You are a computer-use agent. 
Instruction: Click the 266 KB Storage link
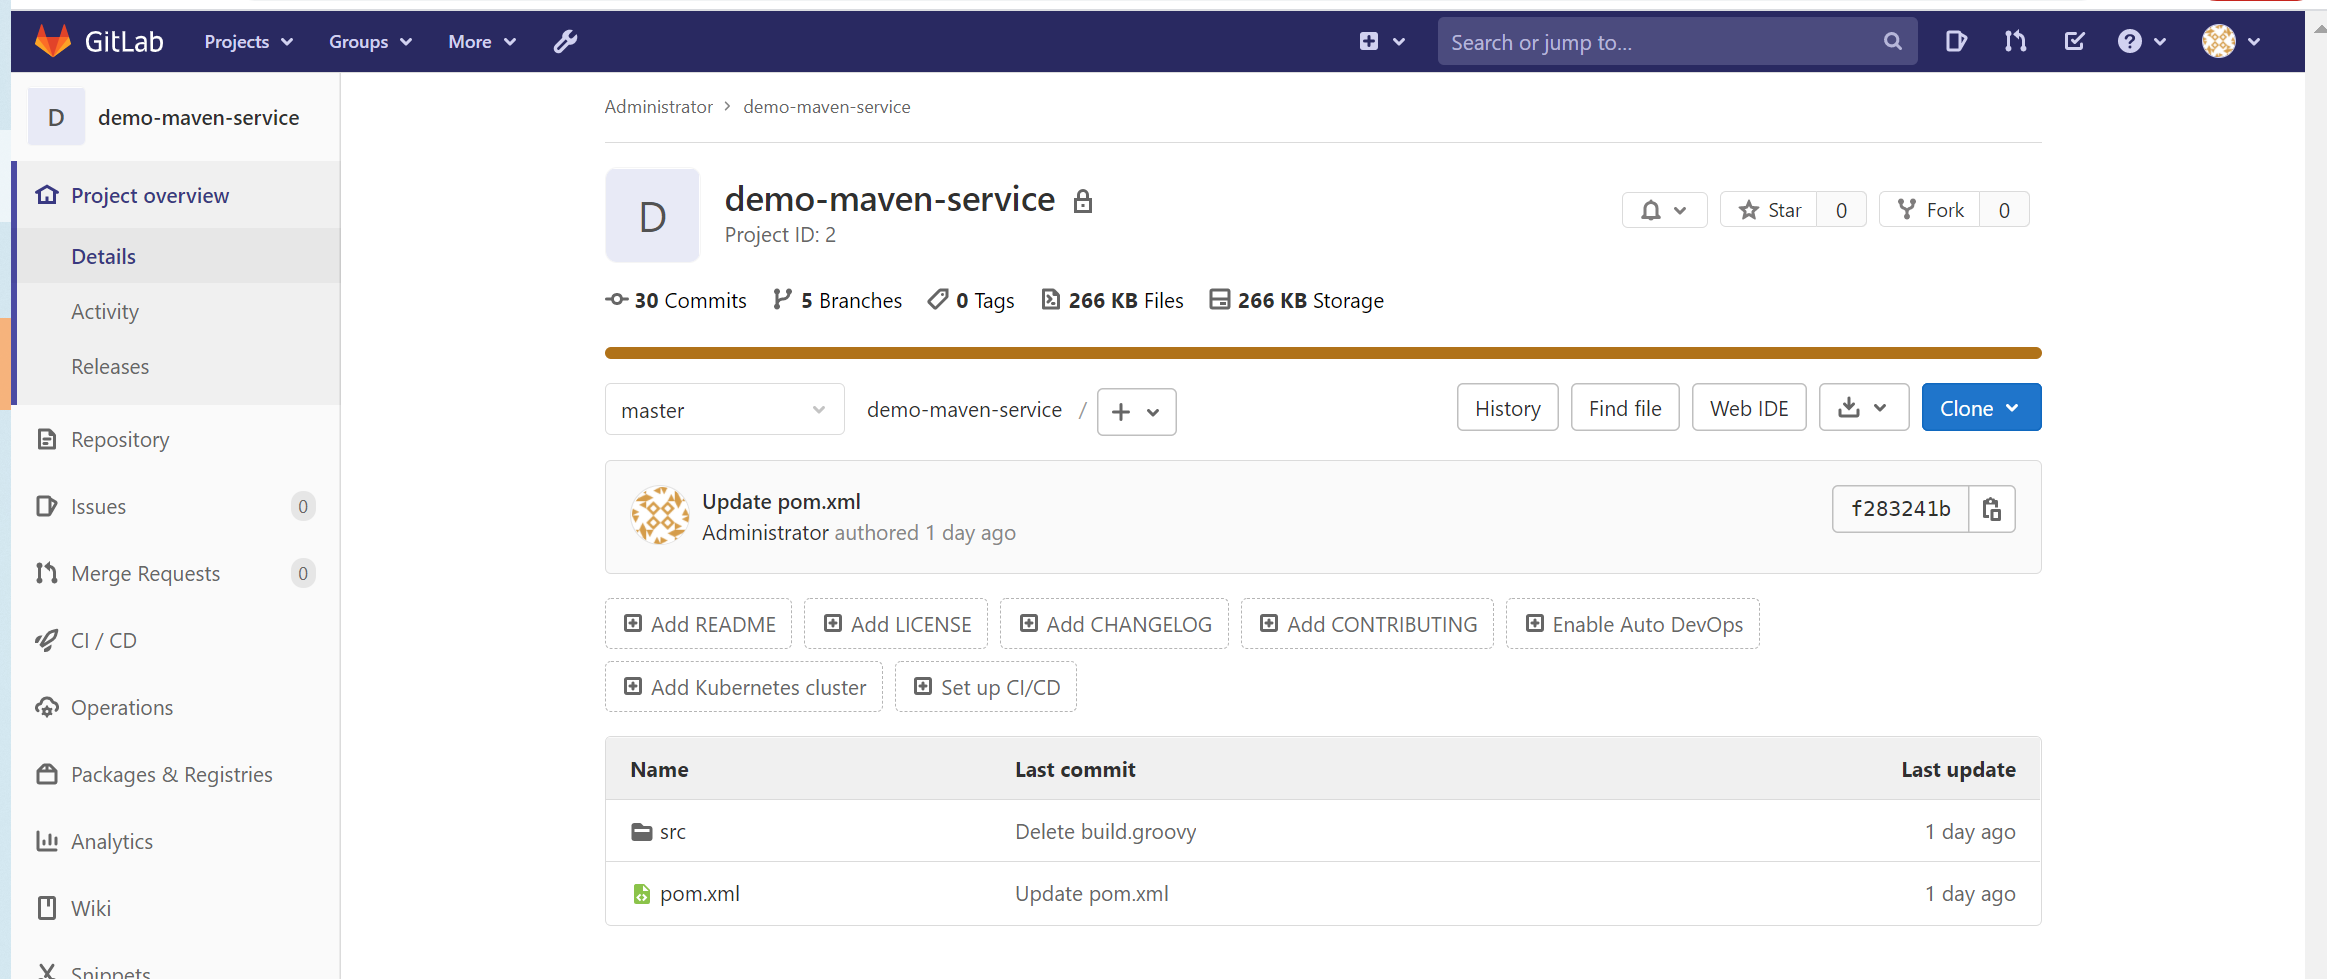[x=1297, y=300]
